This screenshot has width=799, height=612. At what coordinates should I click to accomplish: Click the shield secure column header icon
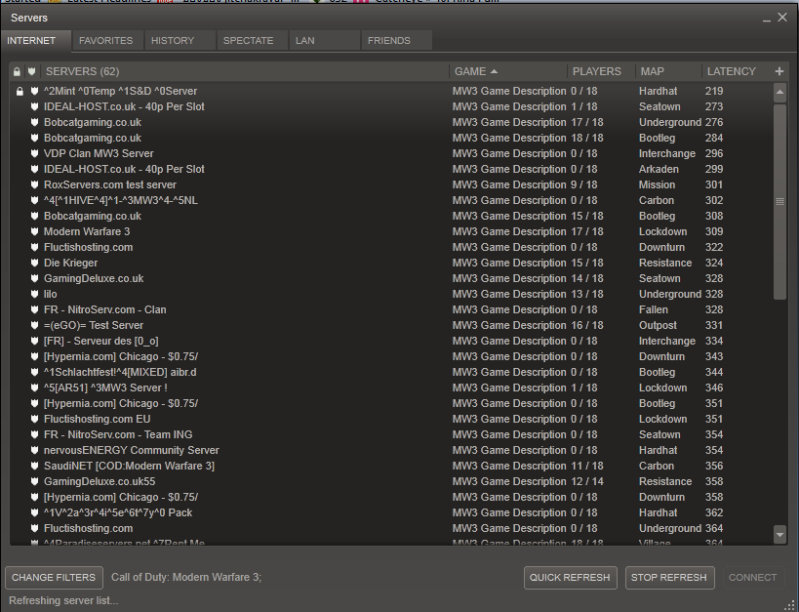point(33,72)
